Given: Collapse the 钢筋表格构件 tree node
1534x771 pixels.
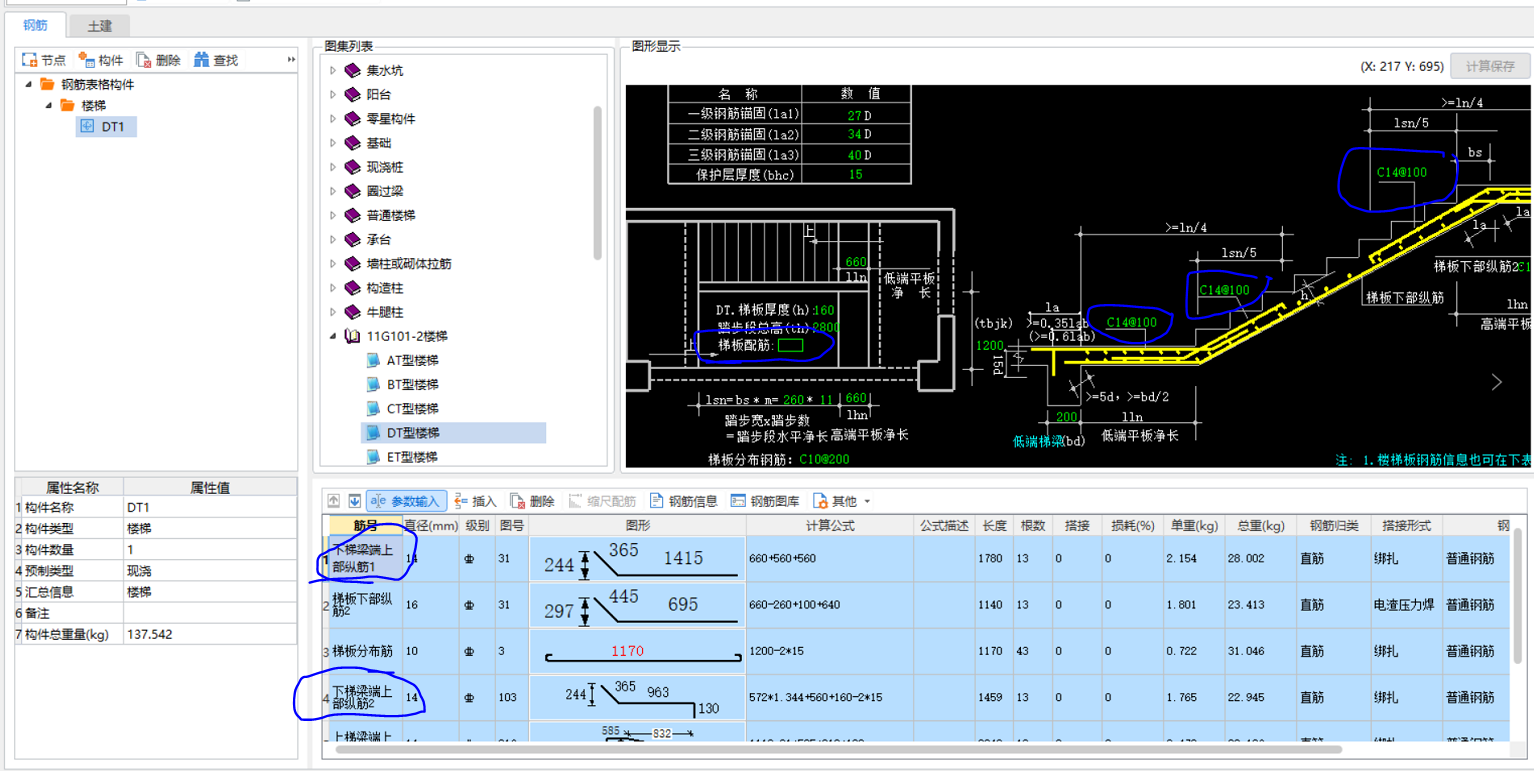Looking at the screenshot, I should [27, 85].
